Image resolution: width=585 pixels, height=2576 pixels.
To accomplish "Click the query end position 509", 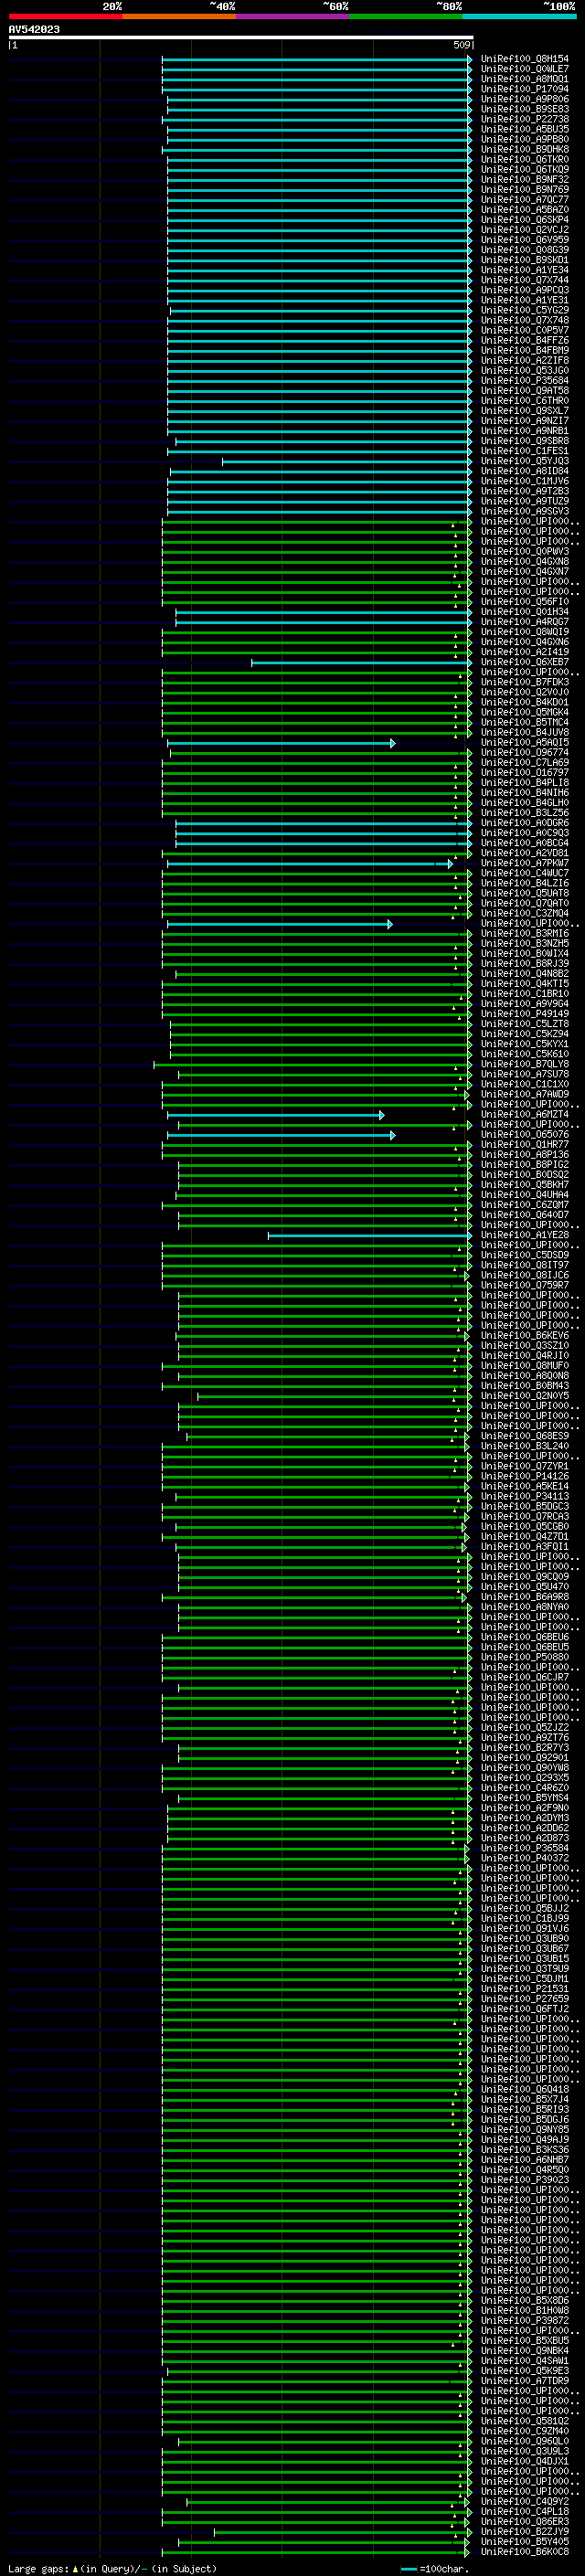I will 461,45.
